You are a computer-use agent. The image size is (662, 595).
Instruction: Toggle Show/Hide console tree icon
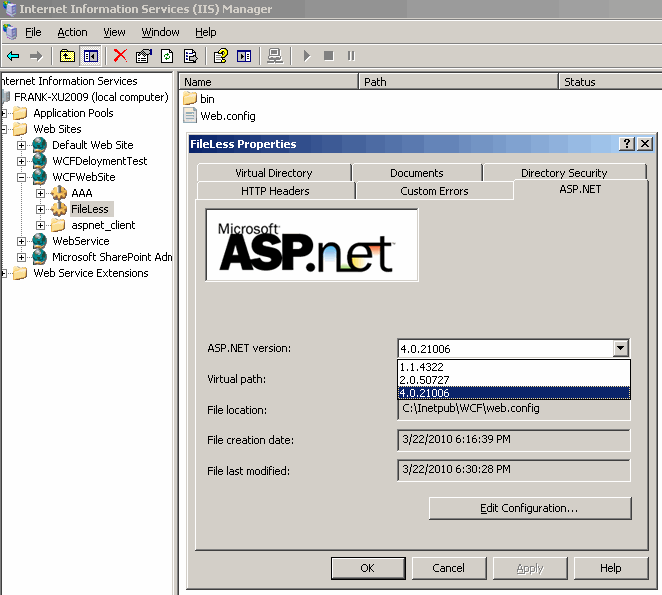[x=91, y=56]
